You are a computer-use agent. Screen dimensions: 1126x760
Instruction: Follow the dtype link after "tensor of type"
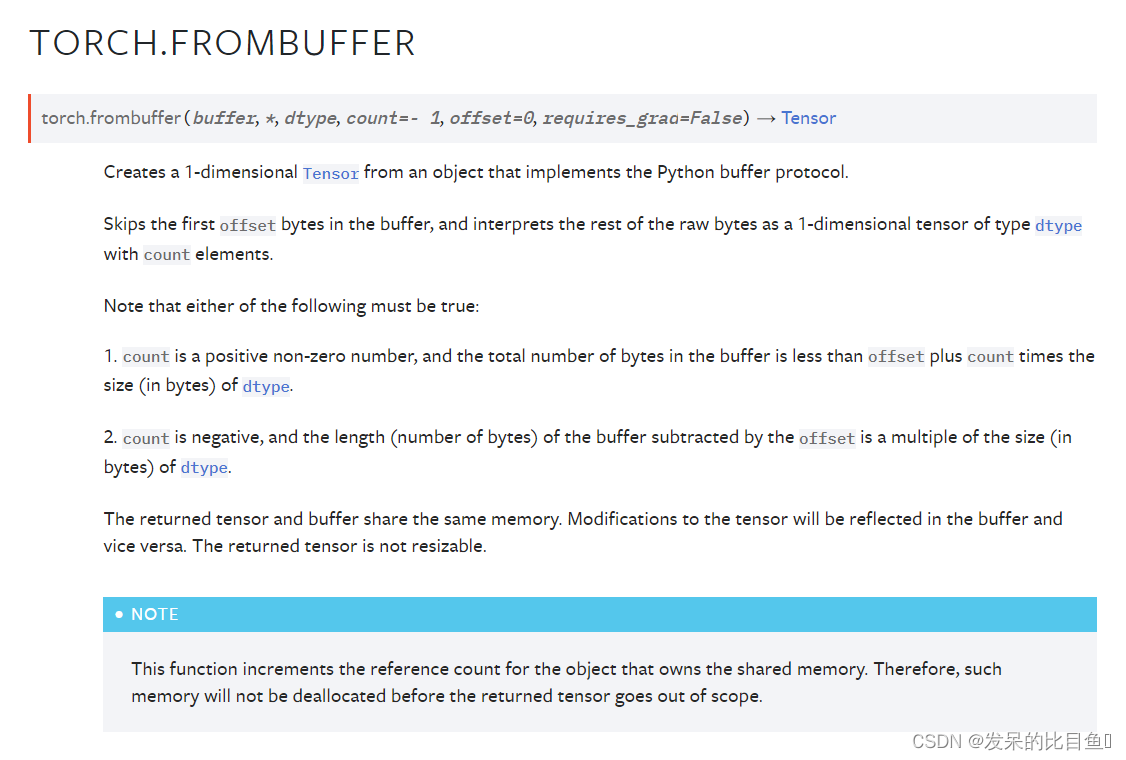pos(1058,225)
